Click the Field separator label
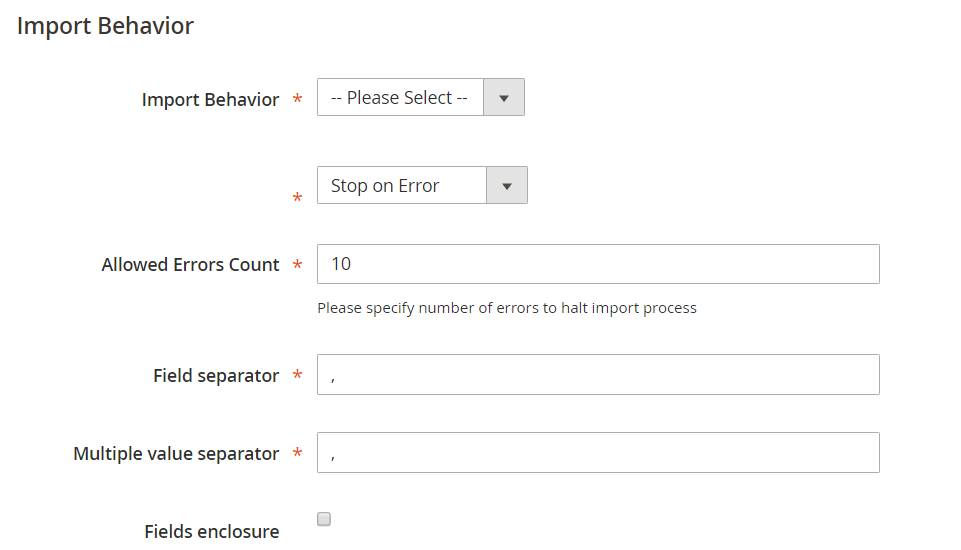The image size is (961, 550). pos(216,375)
